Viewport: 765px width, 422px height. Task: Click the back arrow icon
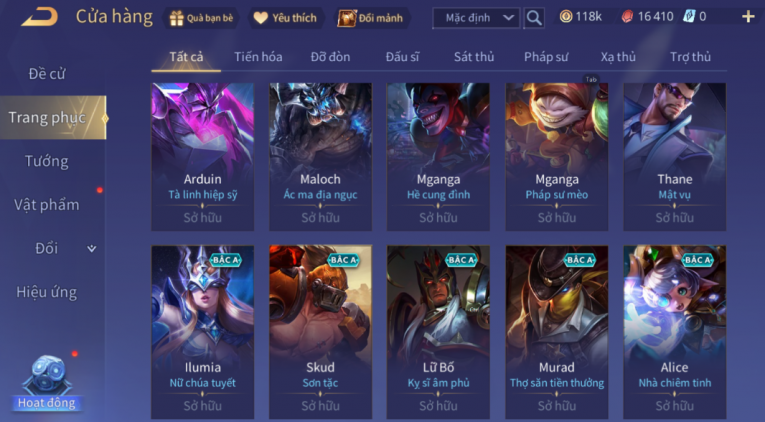pyautogui.click(x=40, y=18)
